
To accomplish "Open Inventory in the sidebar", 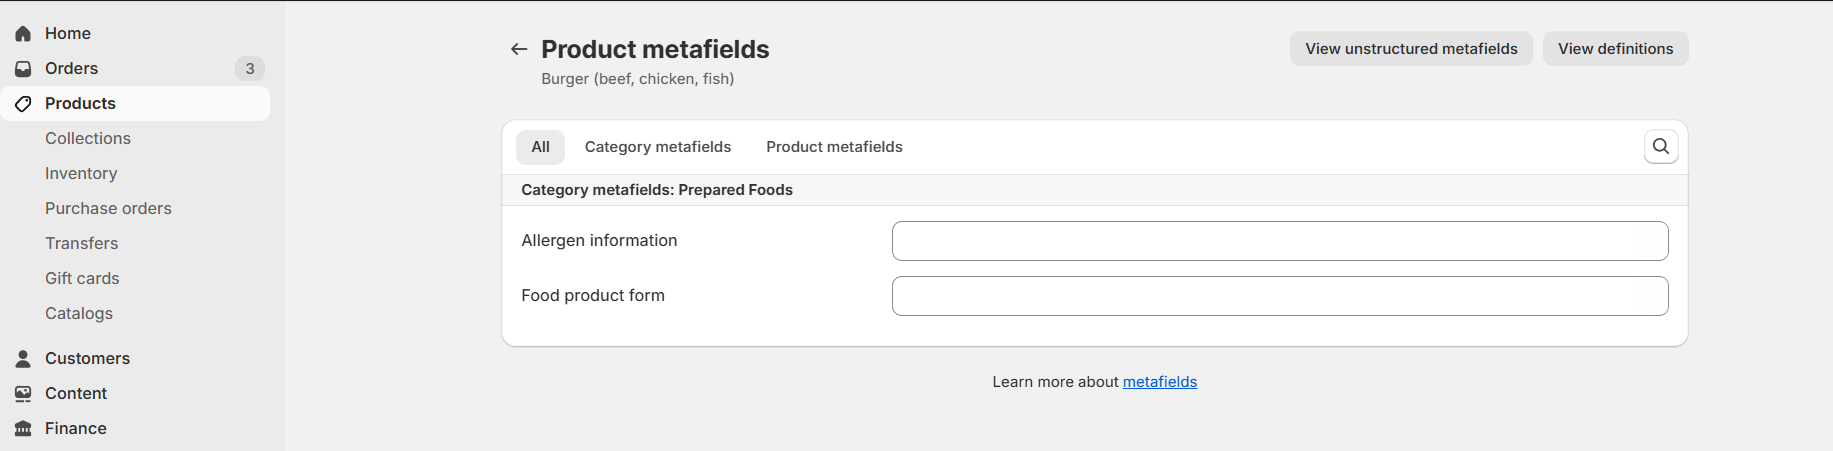I will [81, 174].
